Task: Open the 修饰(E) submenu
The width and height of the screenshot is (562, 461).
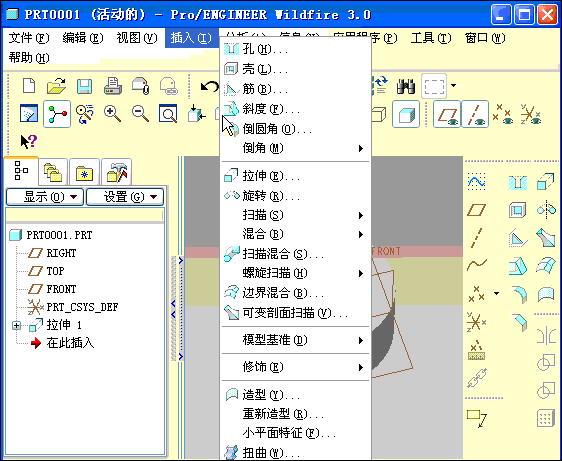Action: point(295,367)
